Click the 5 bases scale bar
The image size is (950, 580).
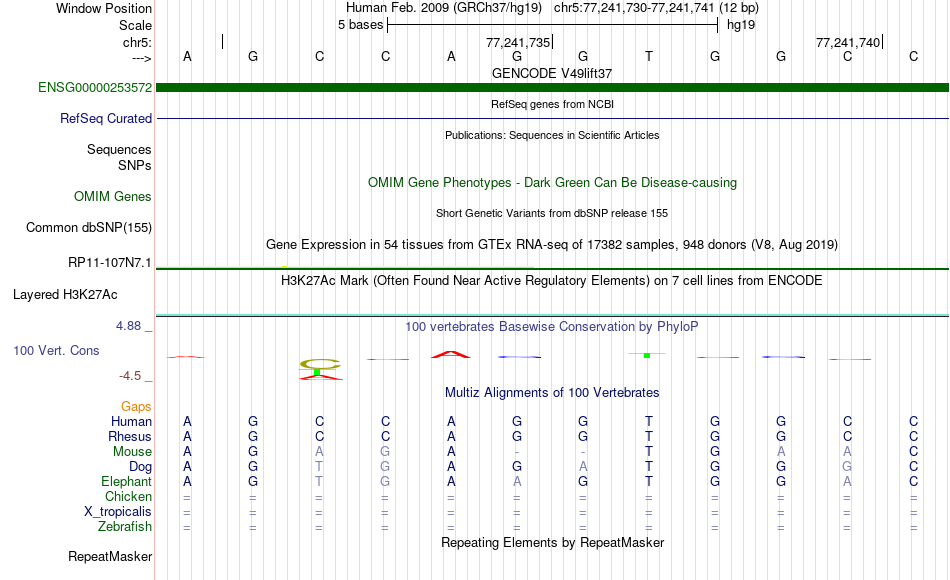coord(552,25)
